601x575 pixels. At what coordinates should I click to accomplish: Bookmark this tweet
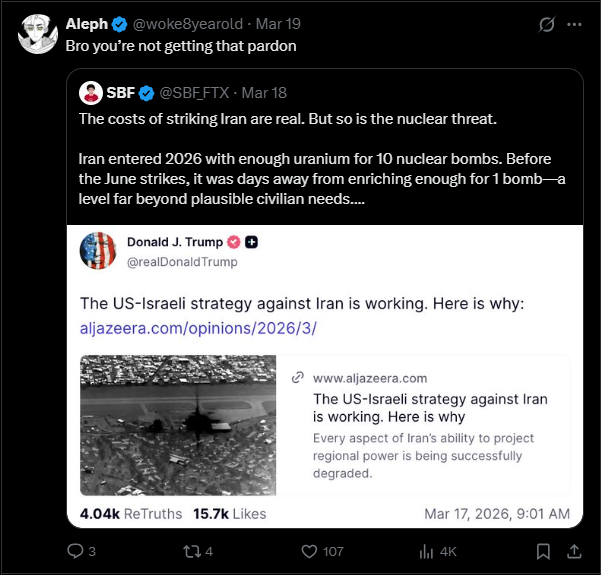pos(543,551)
